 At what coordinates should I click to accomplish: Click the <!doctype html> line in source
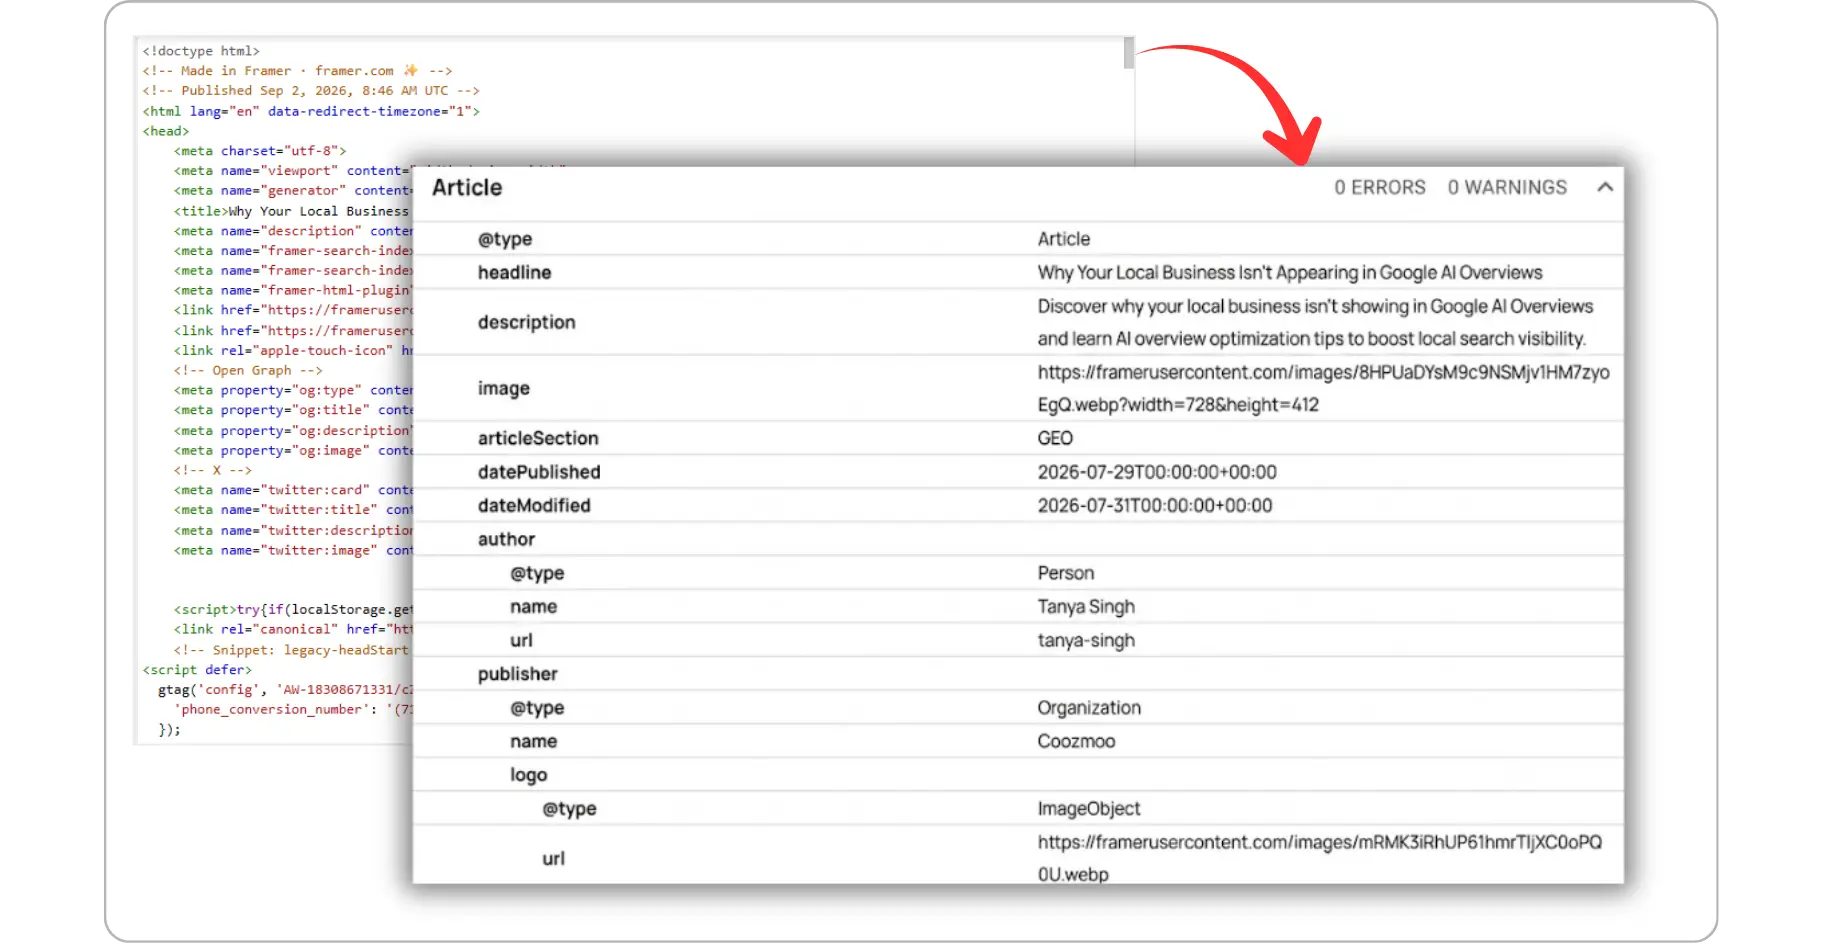(201, 51)
